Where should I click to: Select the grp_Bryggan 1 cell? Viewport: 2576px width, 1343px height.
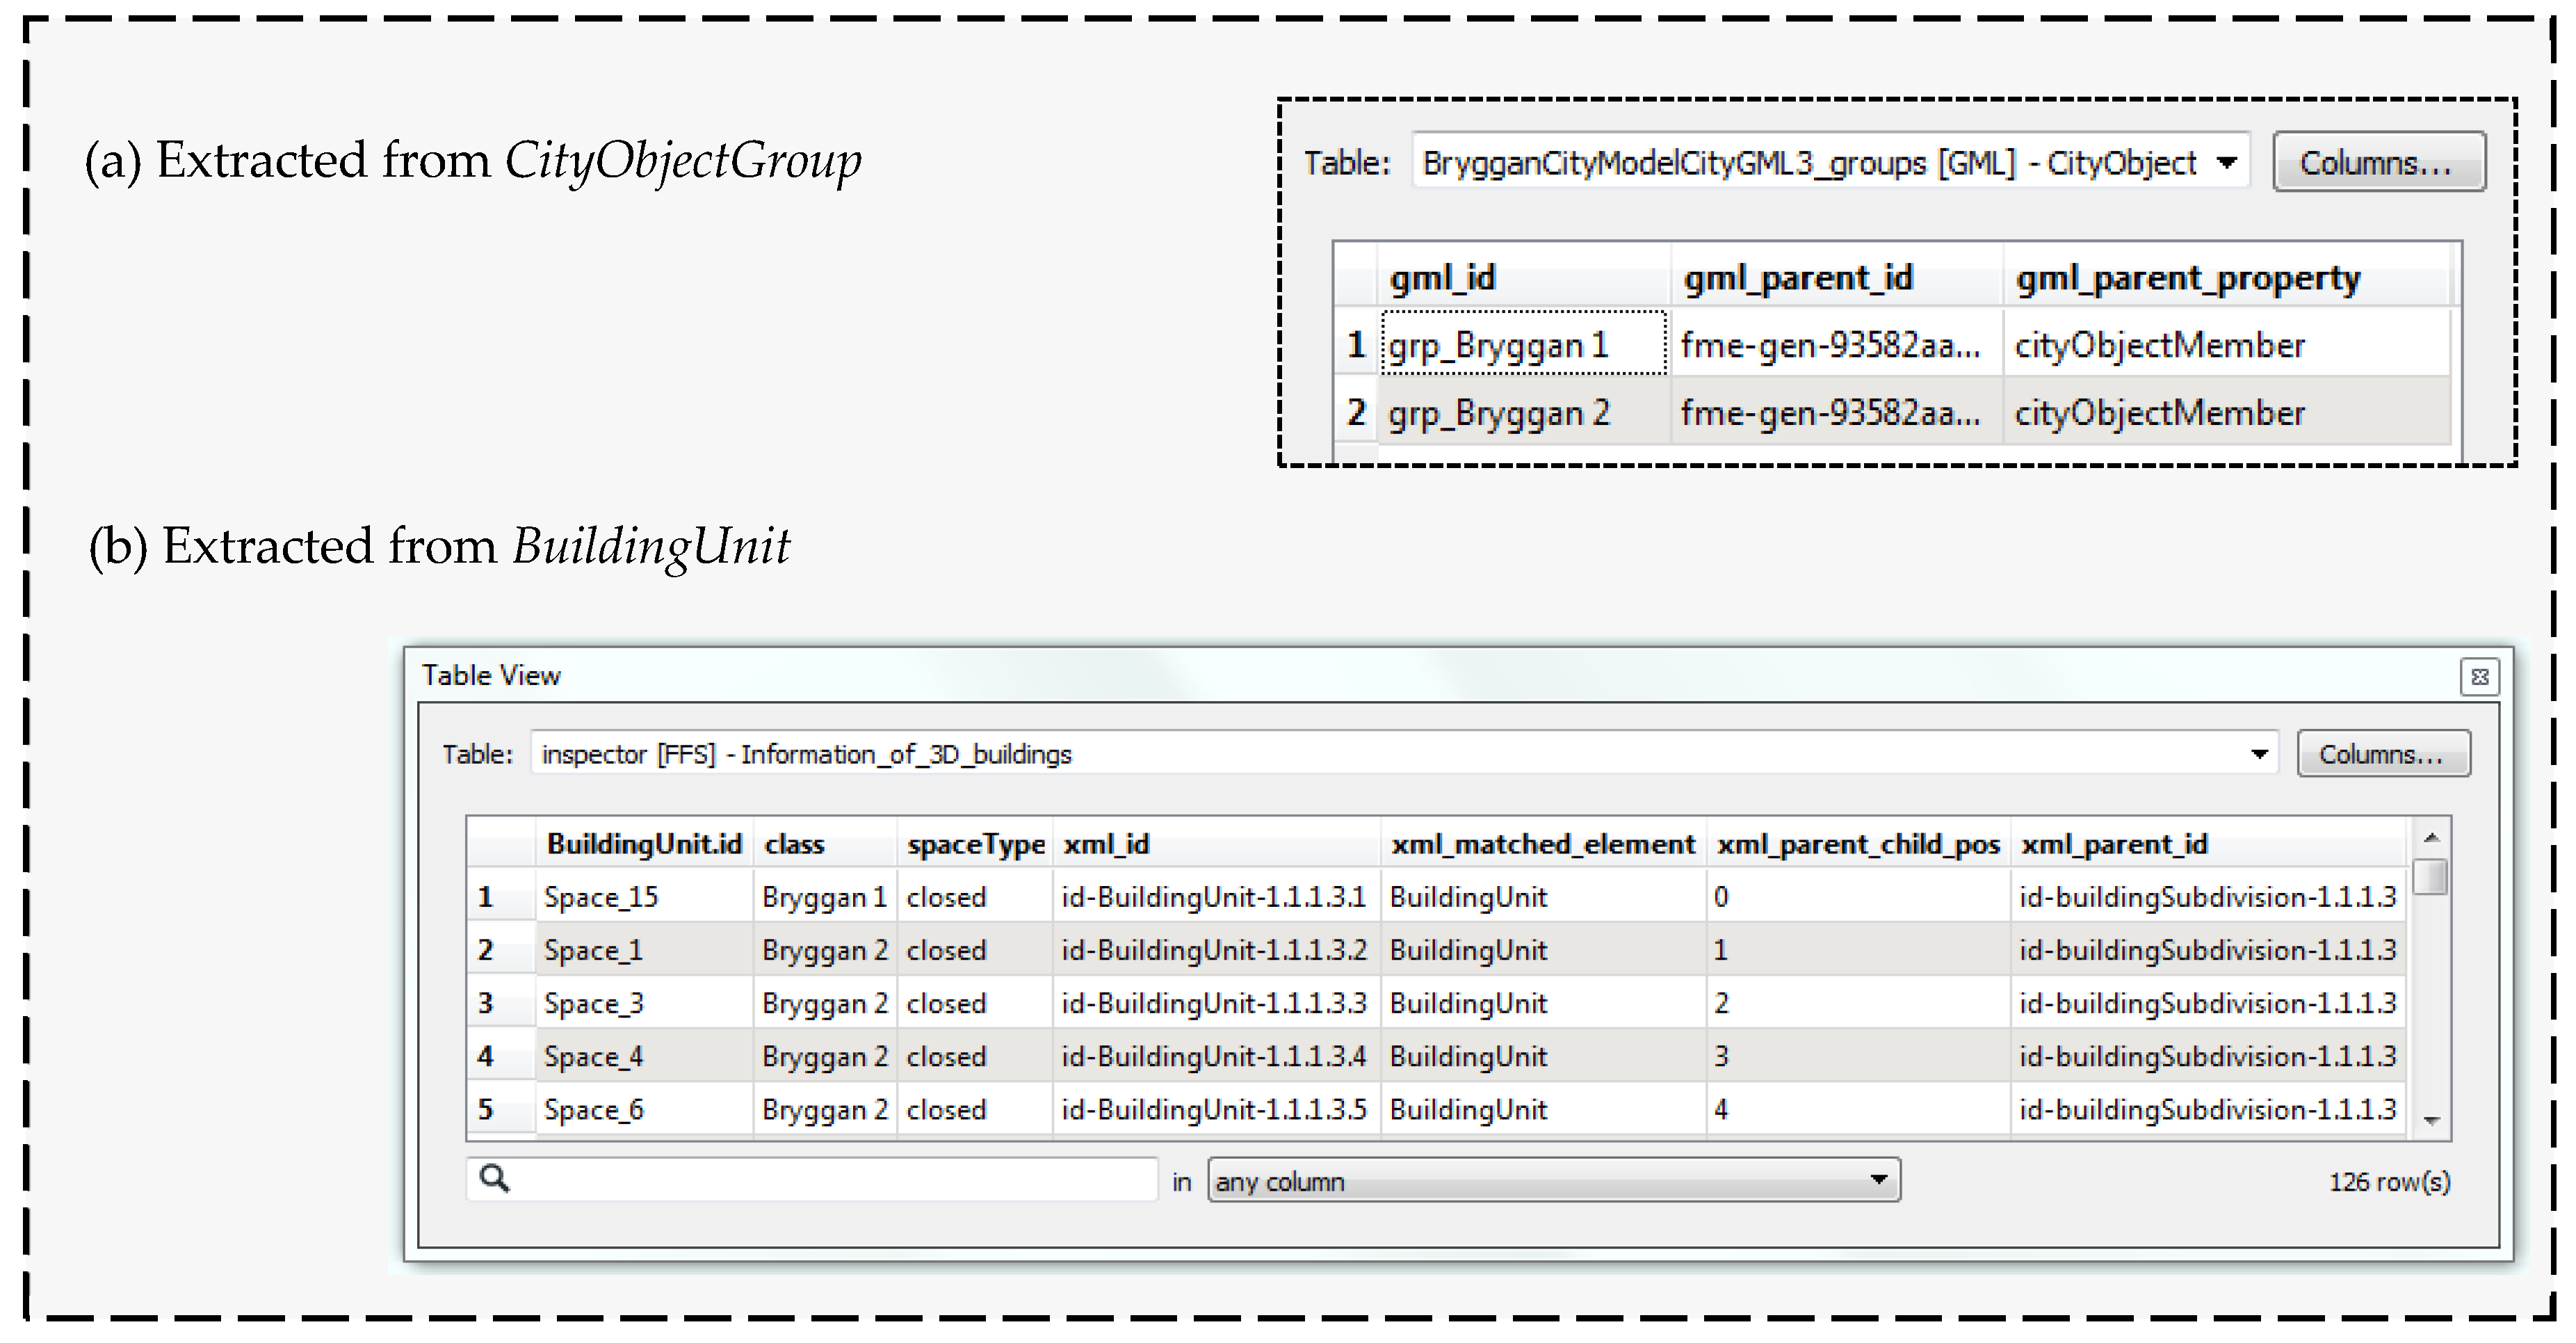1498,345
